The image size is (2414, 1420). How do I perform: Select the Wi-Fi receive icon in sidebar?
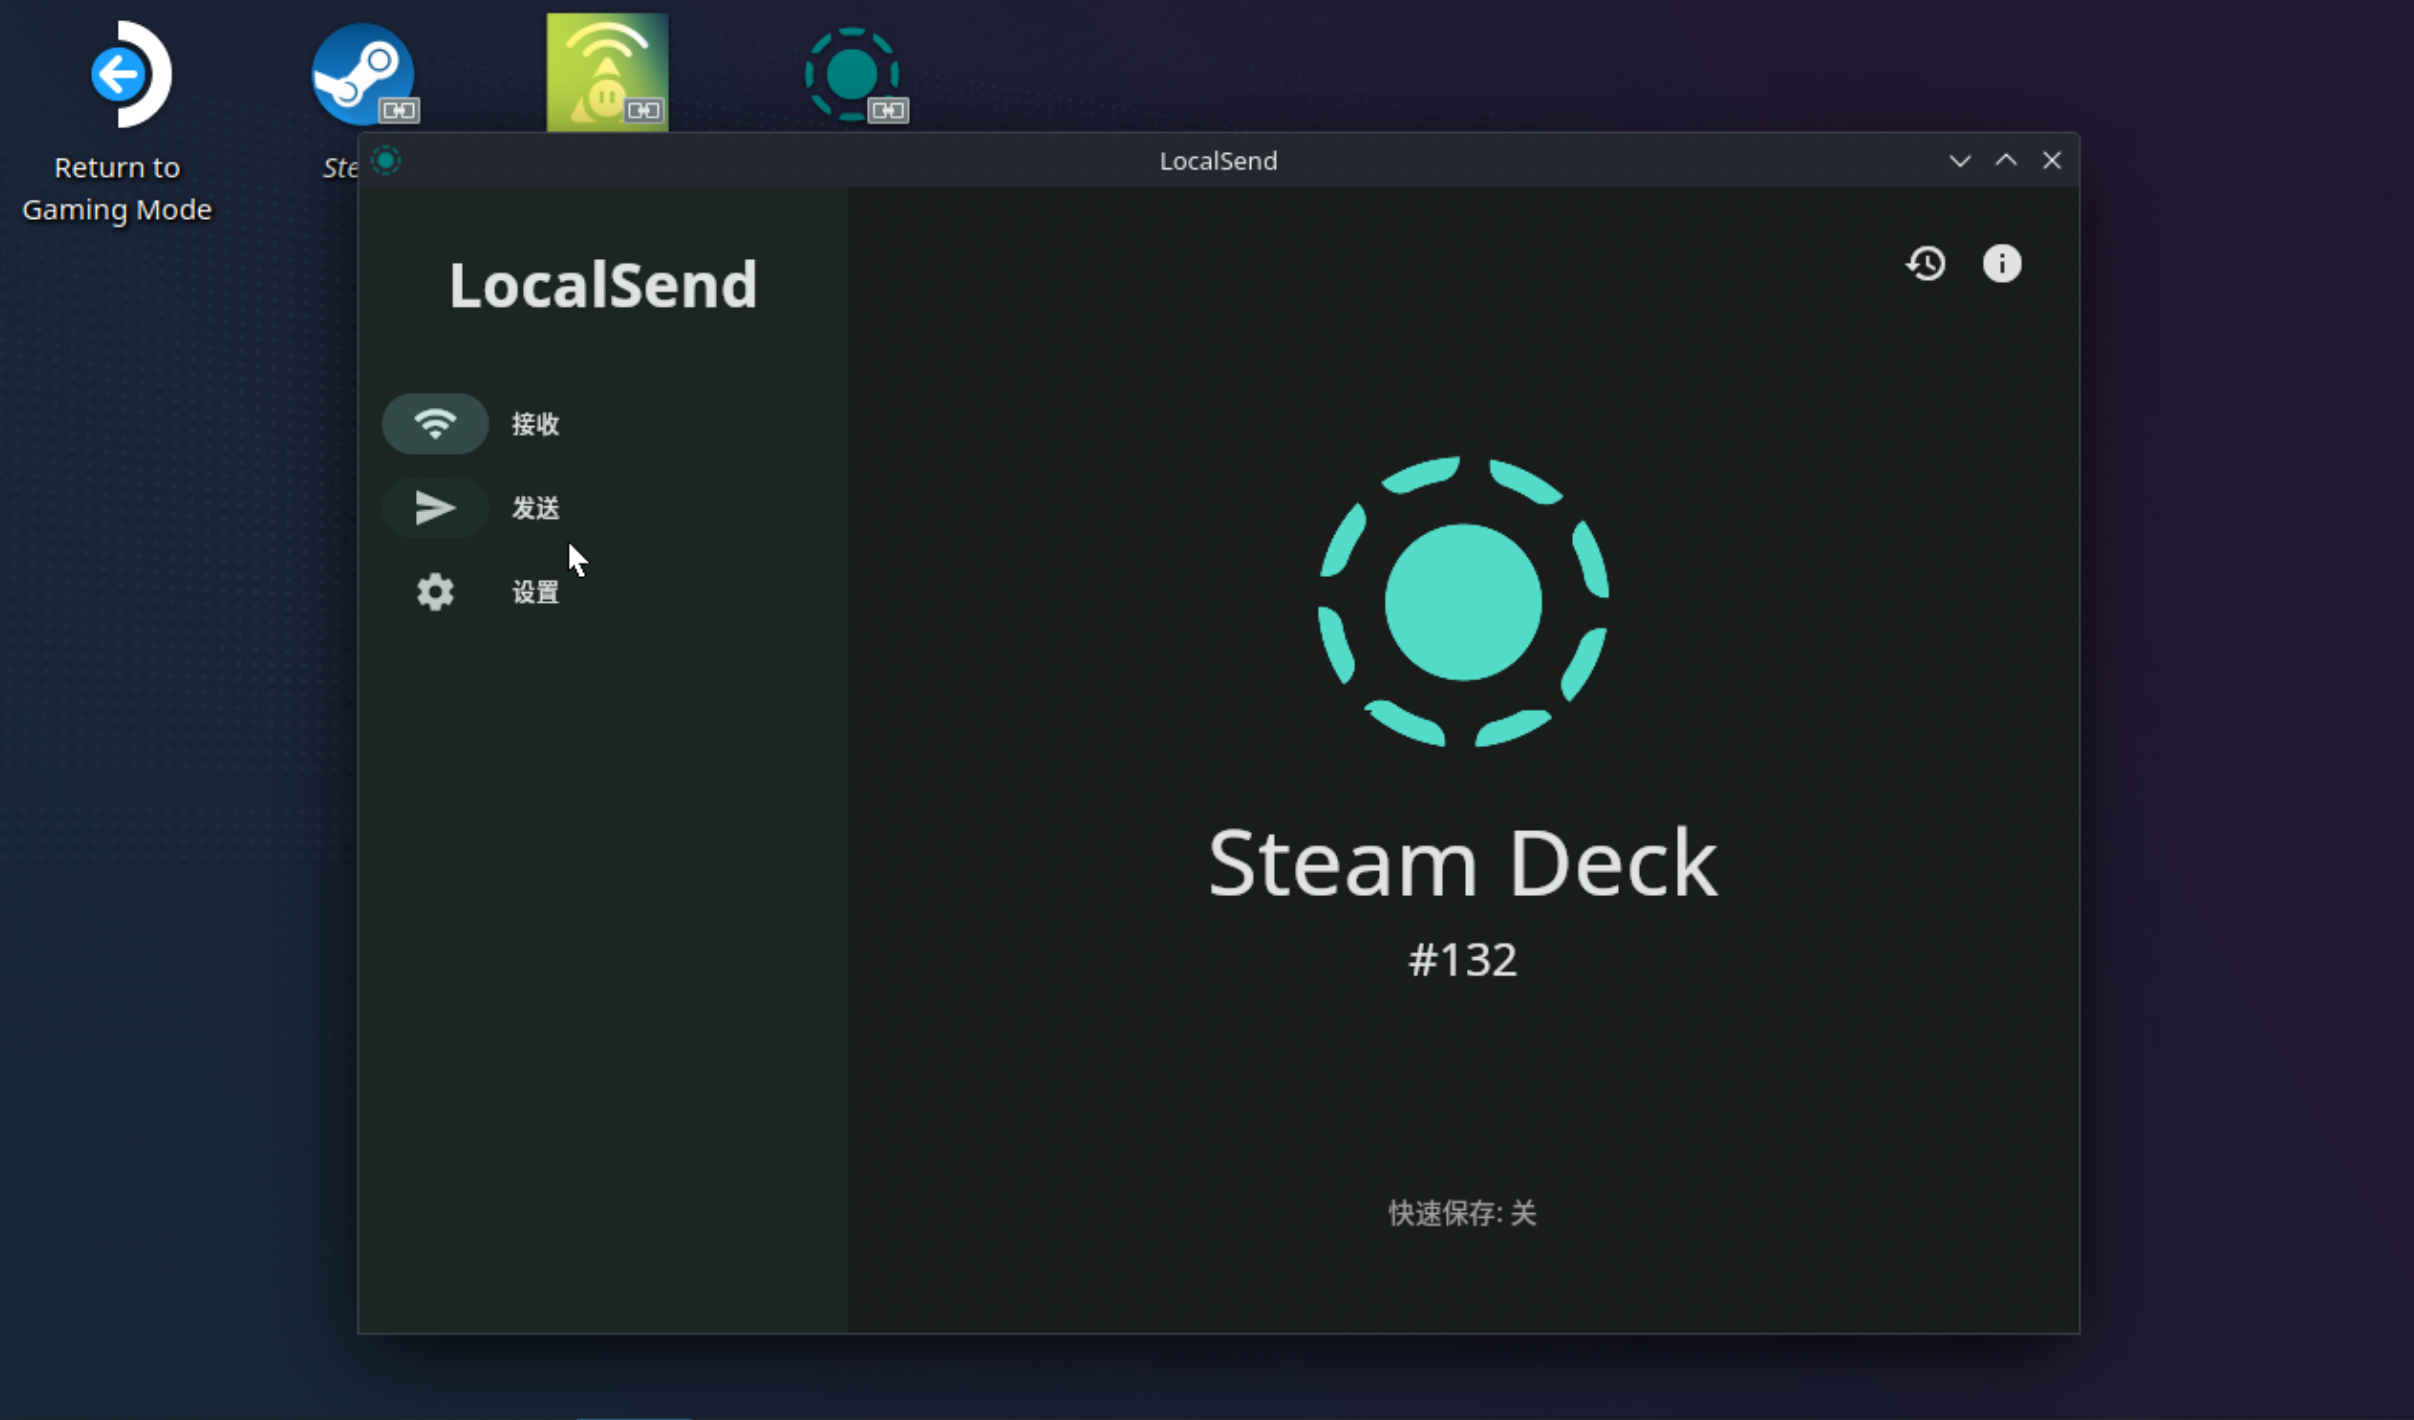[435, 424]
